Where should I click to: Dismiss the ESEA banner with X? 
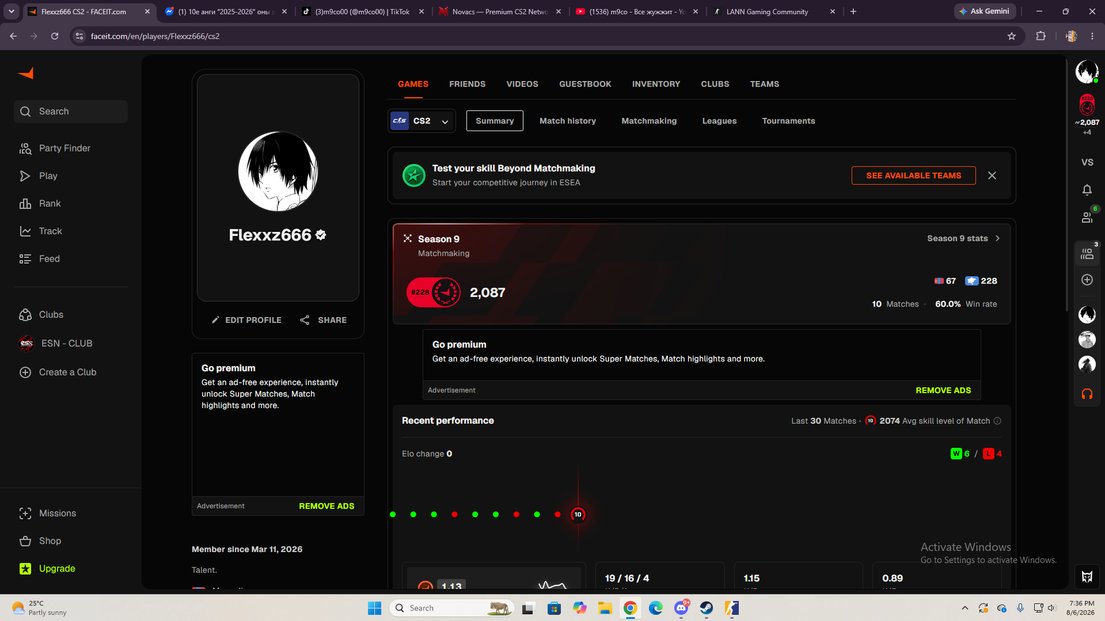click(x=992, y=176)
